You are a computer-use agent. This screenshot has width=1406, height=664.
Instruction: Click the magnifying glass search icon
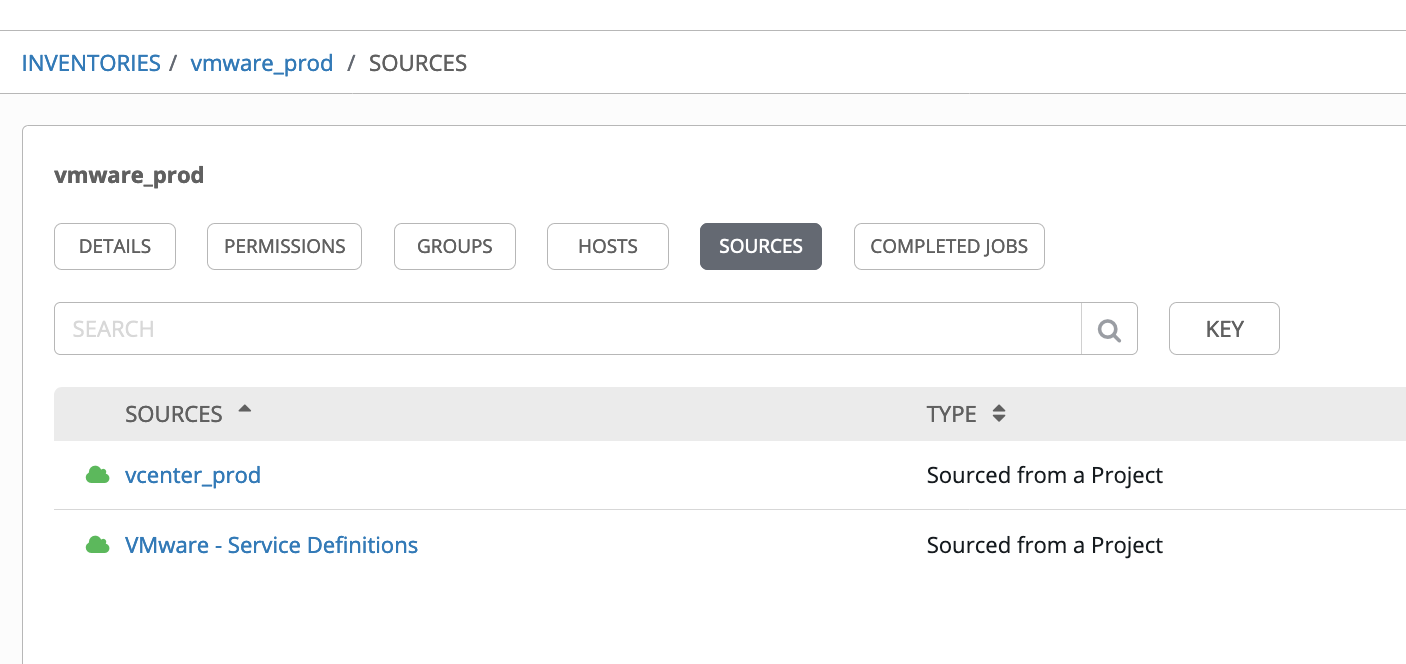pos(1109,329)
